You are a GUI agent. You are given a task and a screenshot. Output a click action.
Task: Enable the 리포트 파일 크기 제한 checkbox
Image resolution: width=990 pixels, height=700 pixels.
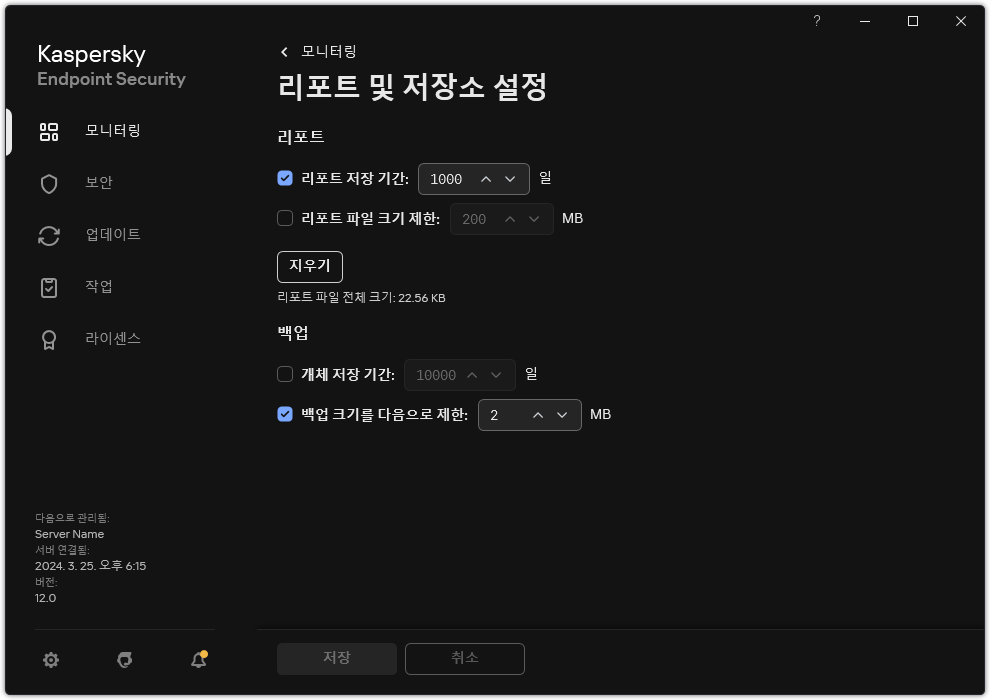point(285,219)
